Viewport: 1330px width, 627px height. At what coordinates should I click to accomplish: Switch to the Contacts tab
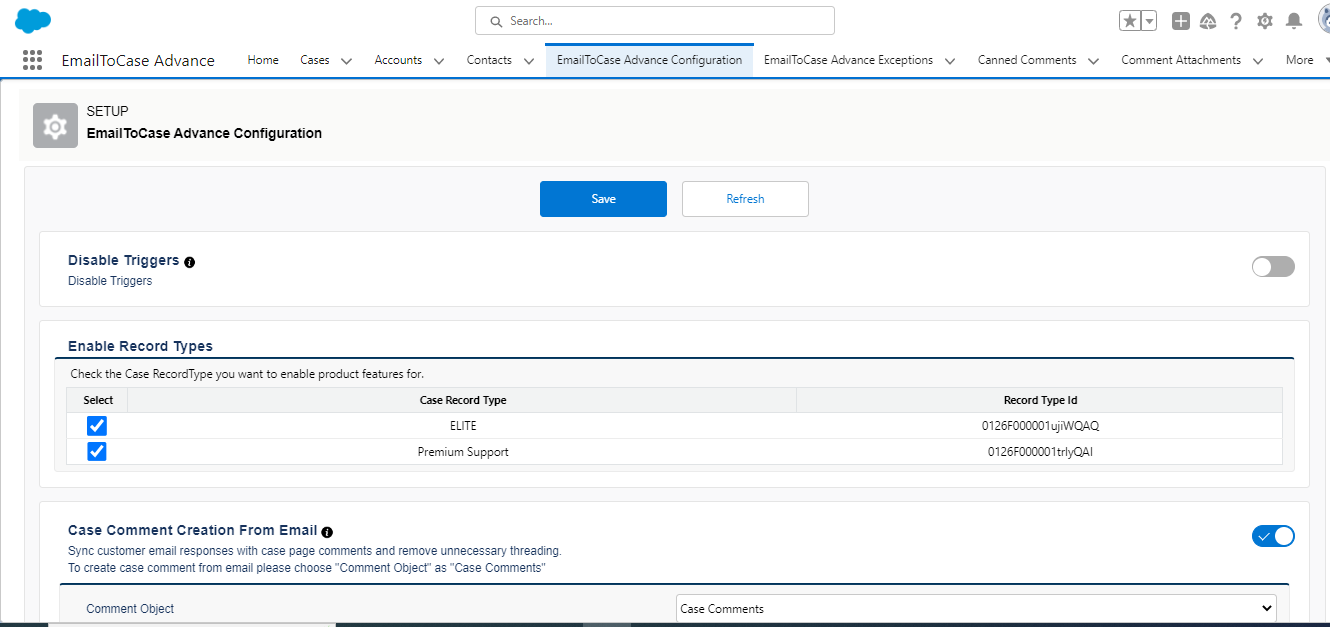click(x=489, y=60)
